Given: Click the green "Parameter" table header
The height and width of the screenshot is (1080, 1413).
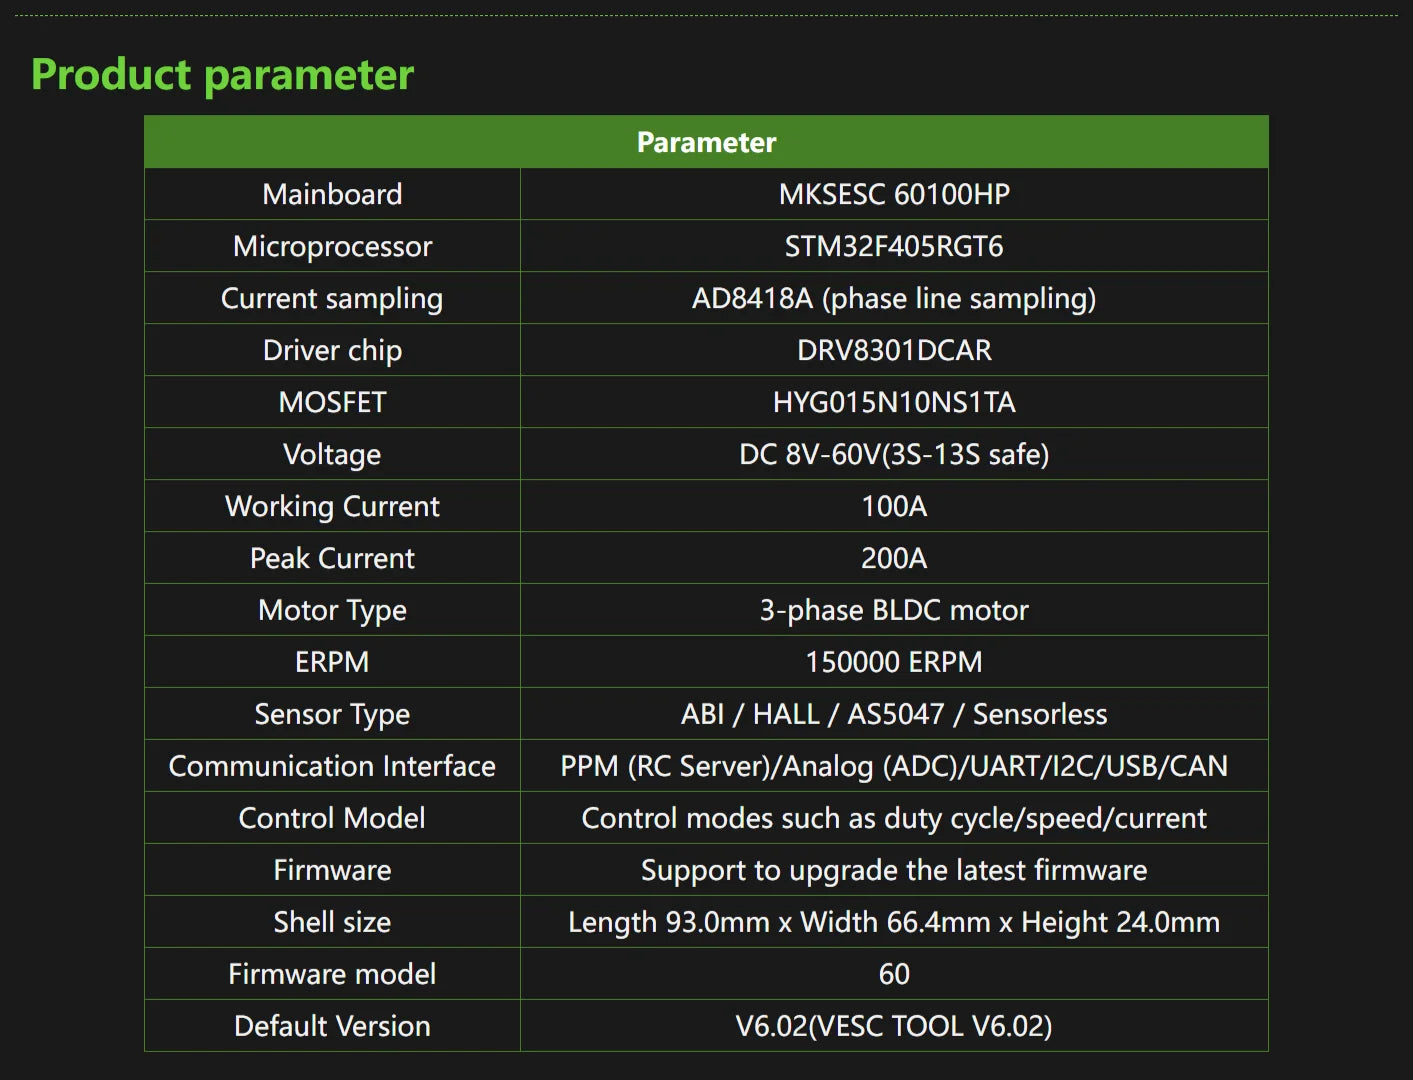Looking at the screenshot, I should (x=706, y=142).
